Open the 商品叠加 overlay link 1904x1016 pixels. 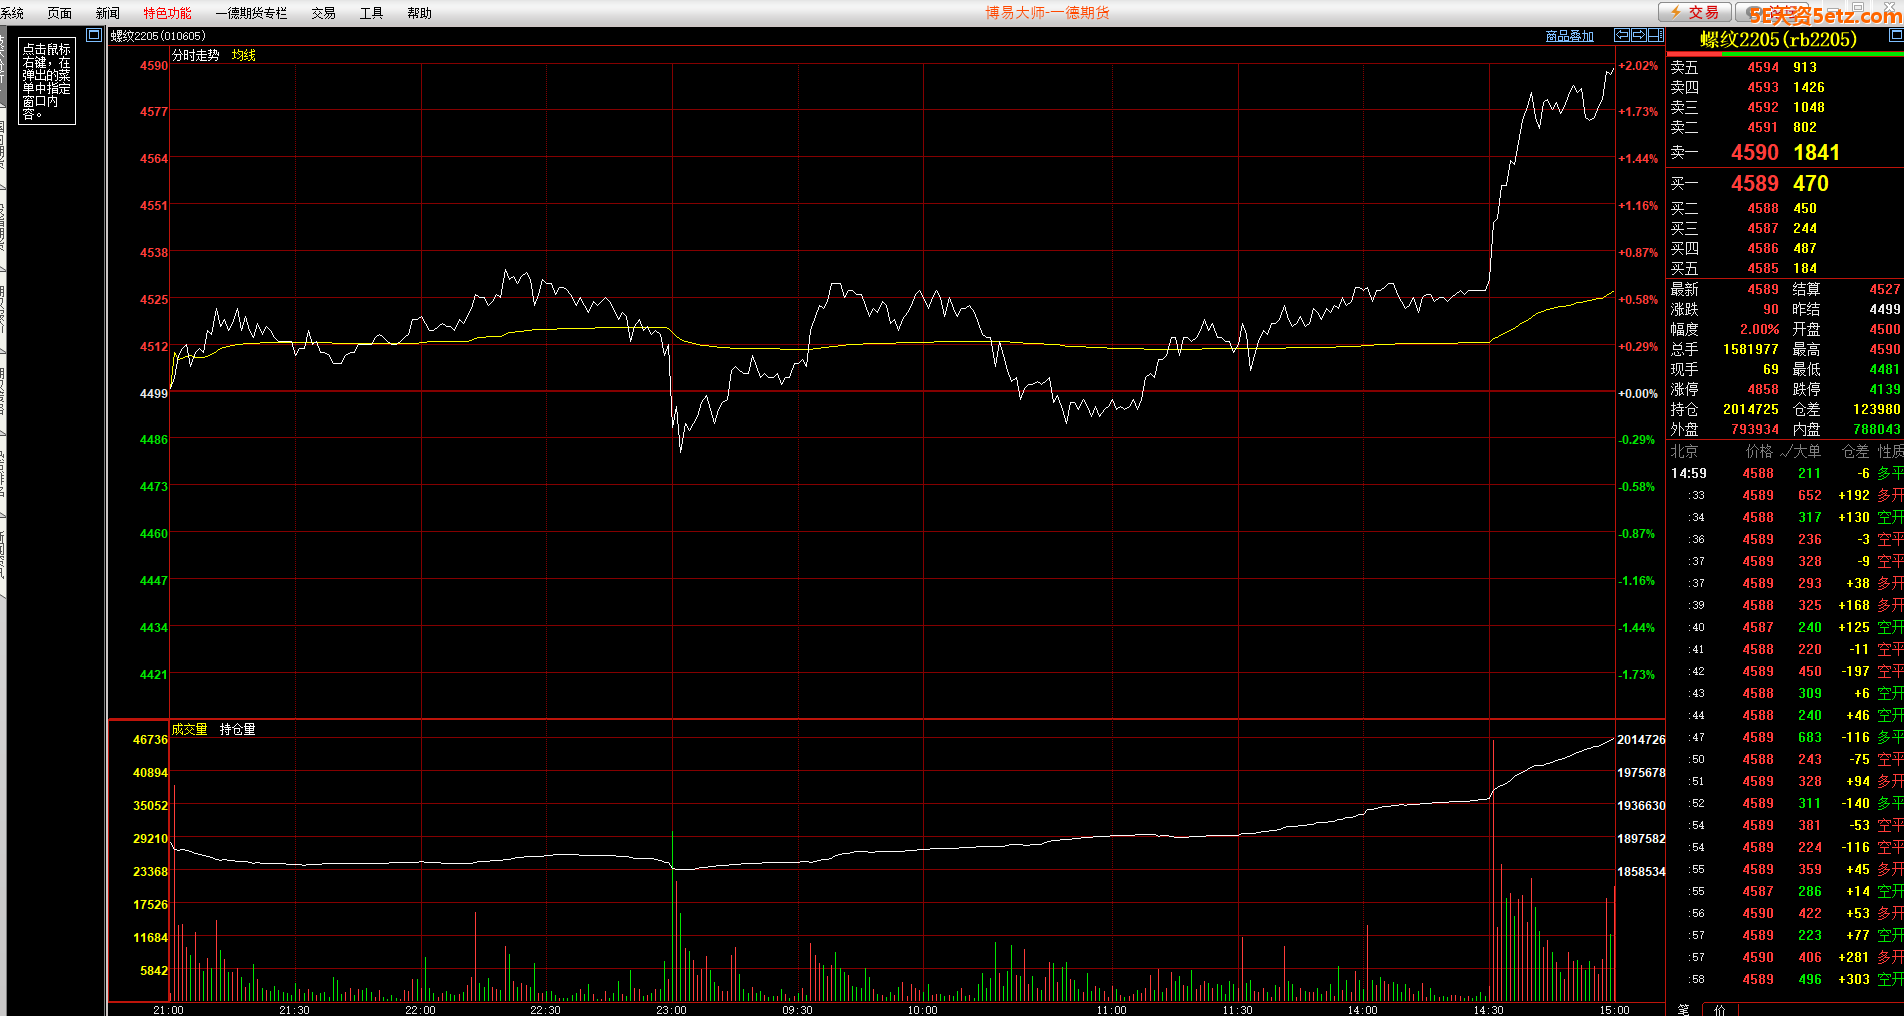tap(1569, 36)
